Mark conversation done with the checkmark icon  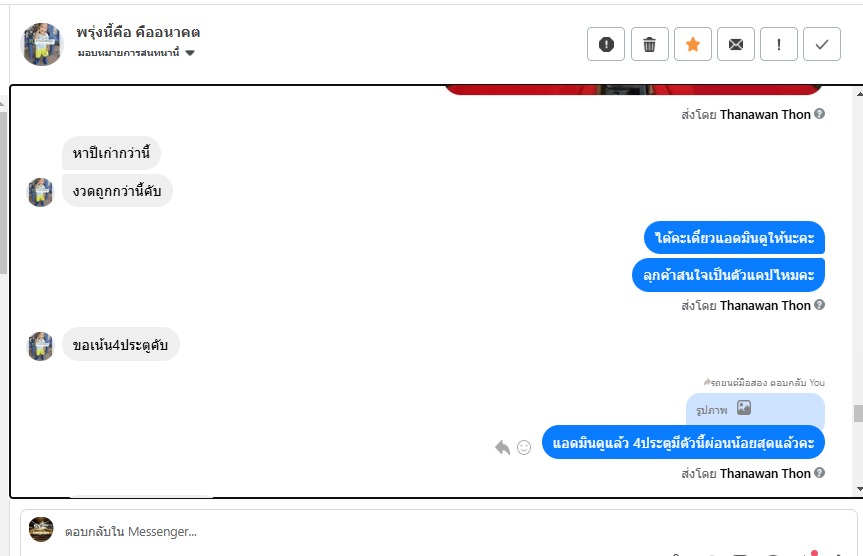point(822,44)
